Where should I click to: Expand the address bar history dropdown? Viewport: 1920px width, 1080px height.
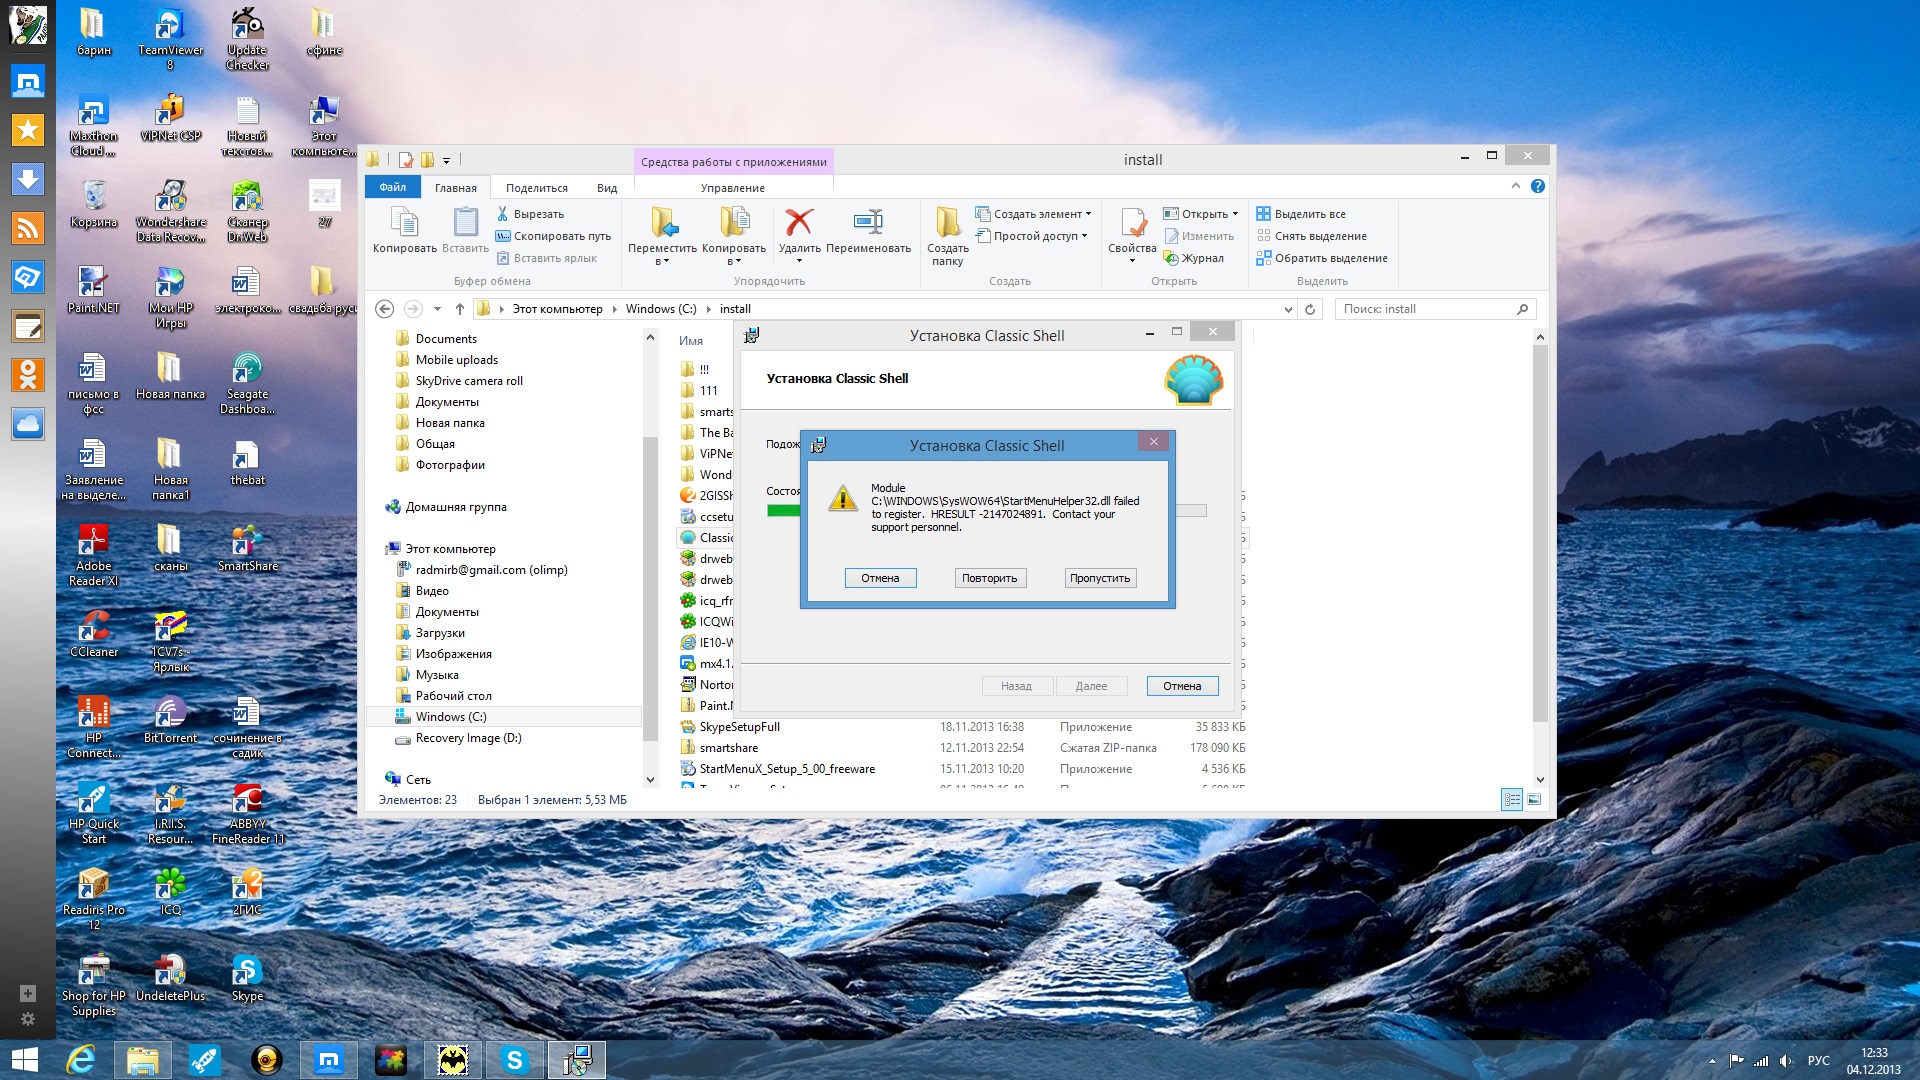click(x=1288, y=310)
